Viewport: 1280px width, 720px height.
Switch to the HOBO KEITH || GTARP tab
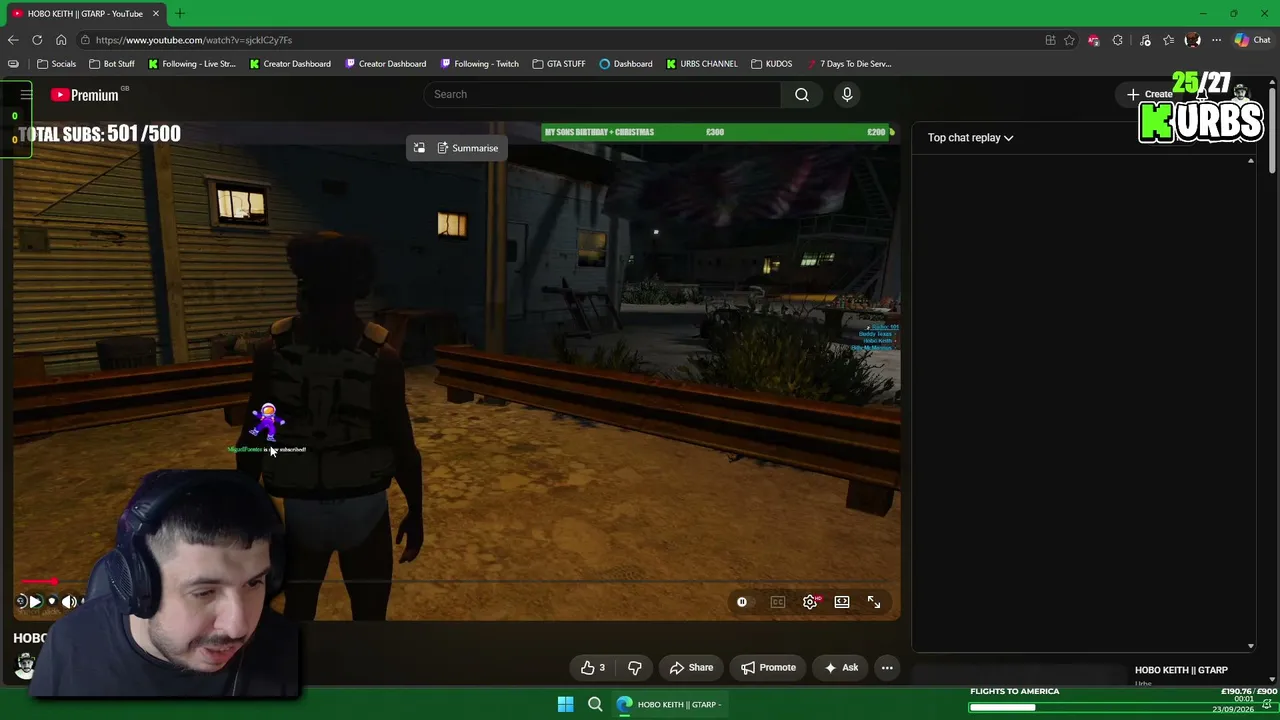coord(85,13)
